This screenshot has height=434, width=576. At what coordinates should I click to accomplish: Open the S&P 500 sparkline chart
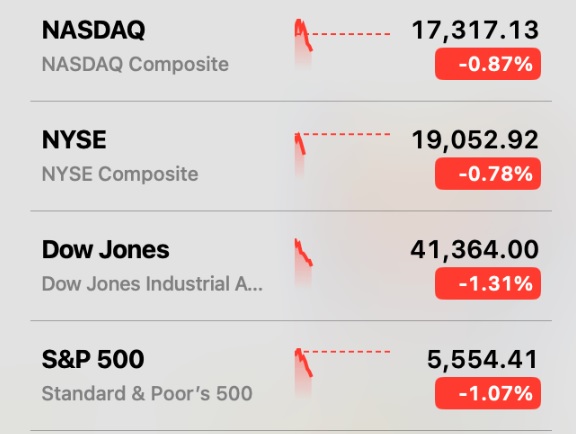coord(342,373)
